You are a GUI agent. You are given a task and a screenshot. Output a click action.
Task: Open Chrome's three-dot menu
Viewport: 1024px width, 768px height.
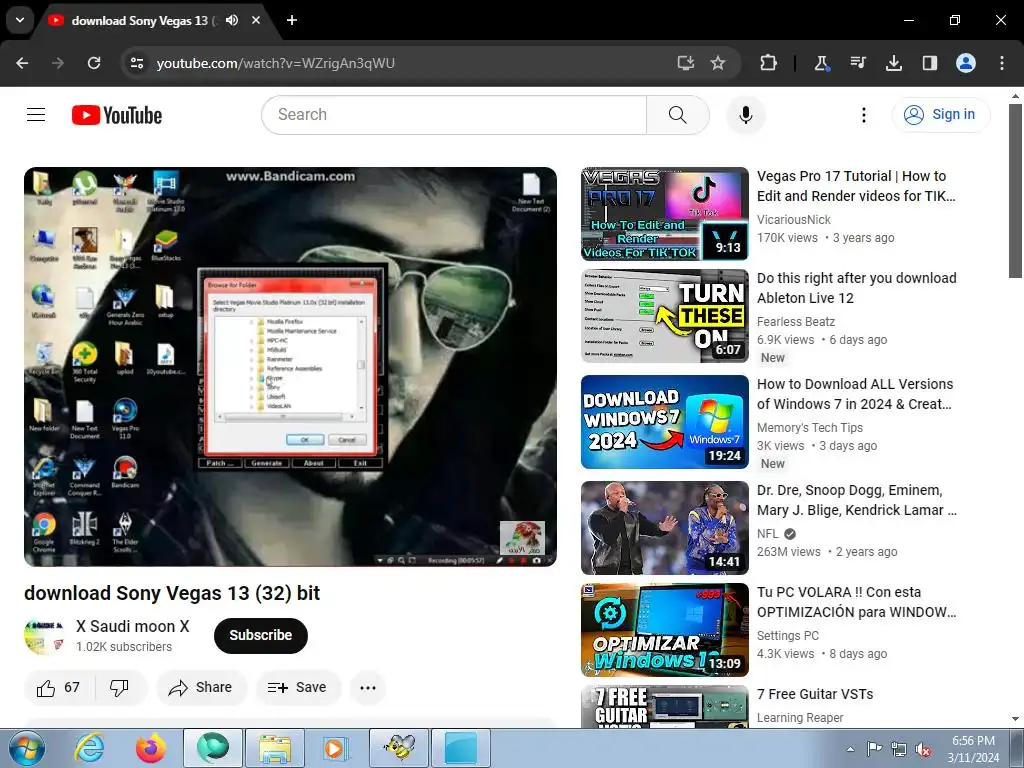(x=1002, y=63)
